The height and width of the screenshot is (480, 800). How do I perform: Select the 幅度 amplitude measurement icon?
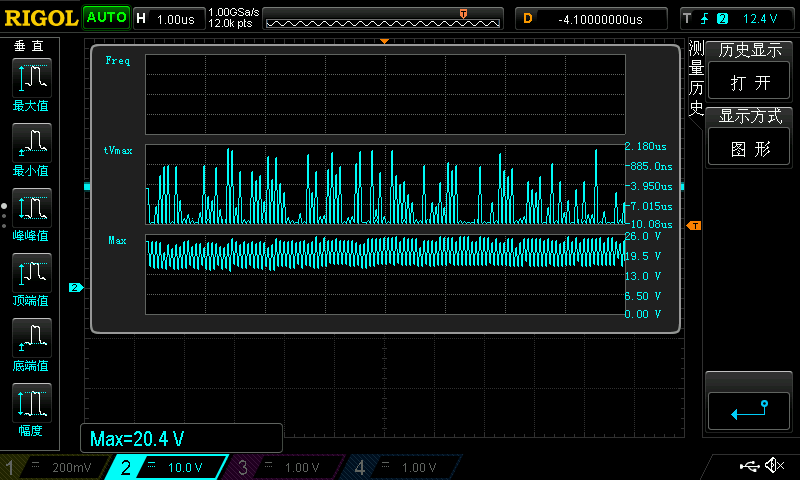[32, 402]
